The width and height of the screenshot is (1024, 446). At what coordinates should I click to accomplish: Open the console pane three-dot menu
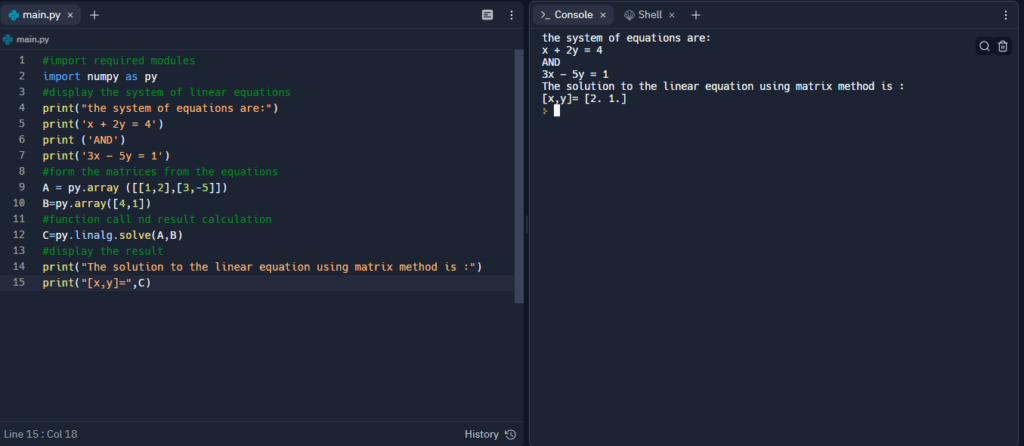(1006, 14)
